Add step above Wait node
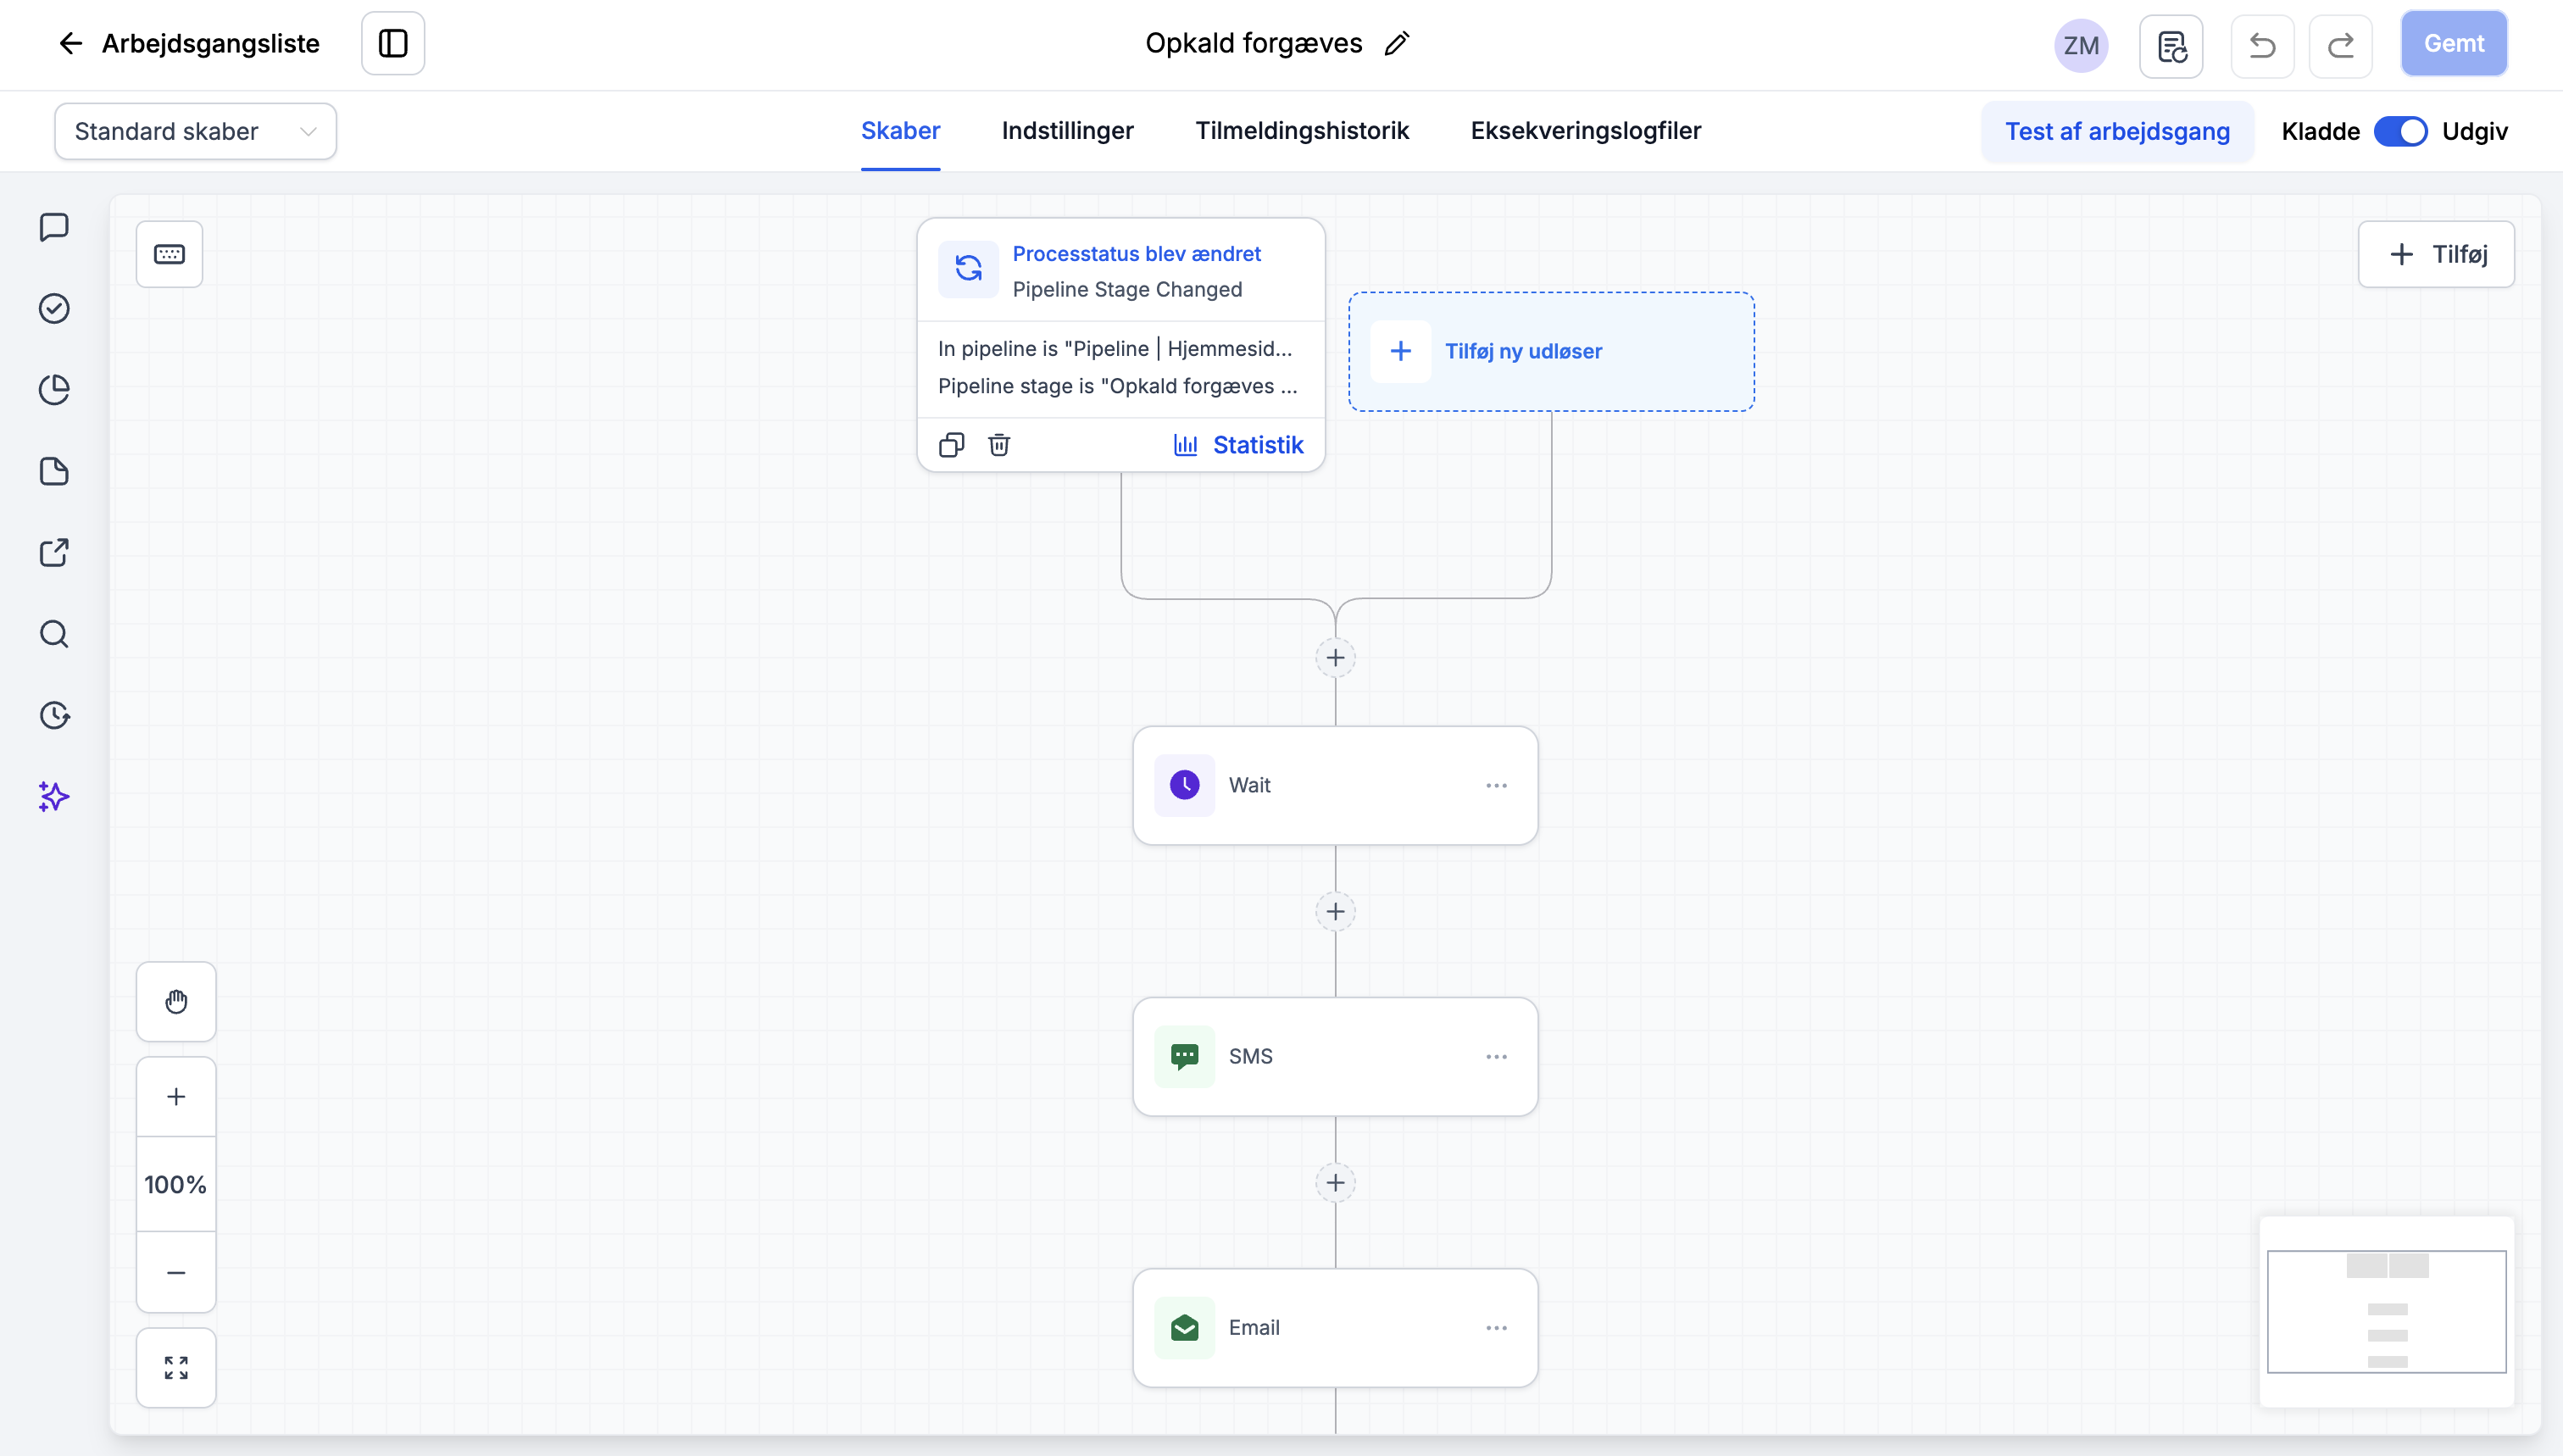This screenshot has height=1456, width=2563. click(x=1335, y=657)
